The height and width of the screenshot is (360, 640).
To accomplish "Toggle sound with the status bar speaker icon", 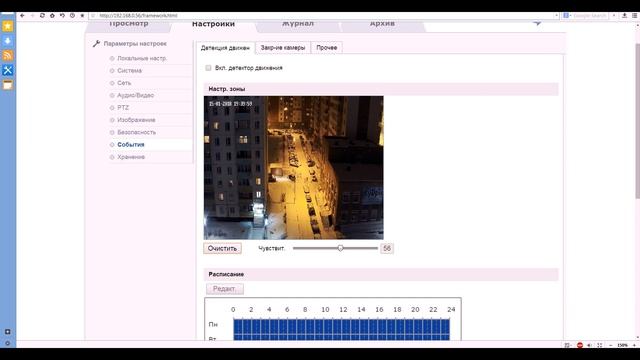I will click(589, 345).
